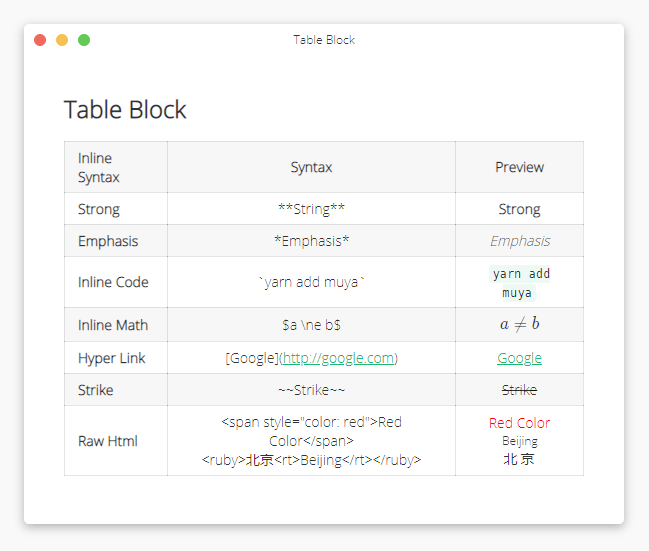The width and height of the screenshot is (649, 551).
Task: Click the strikethrough Strike preview text
Action: pyautogui.click(x=519, y=390)
